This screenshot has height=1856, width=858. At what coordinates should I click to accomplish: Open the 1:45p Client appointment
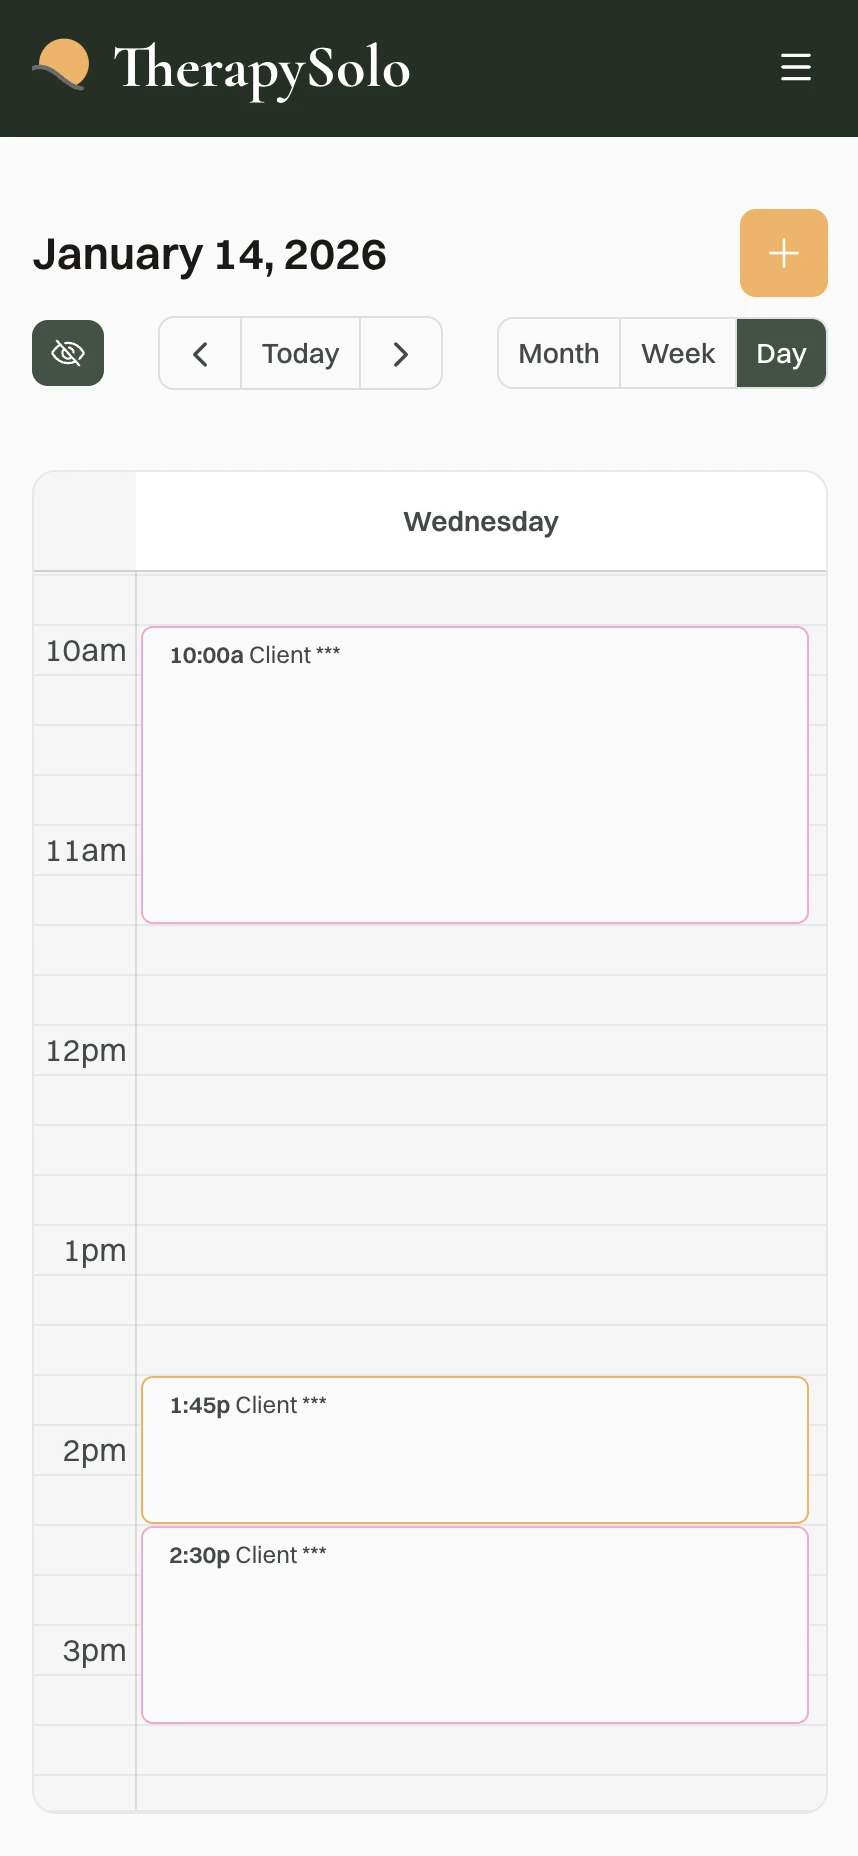[x=474, y=1449]
